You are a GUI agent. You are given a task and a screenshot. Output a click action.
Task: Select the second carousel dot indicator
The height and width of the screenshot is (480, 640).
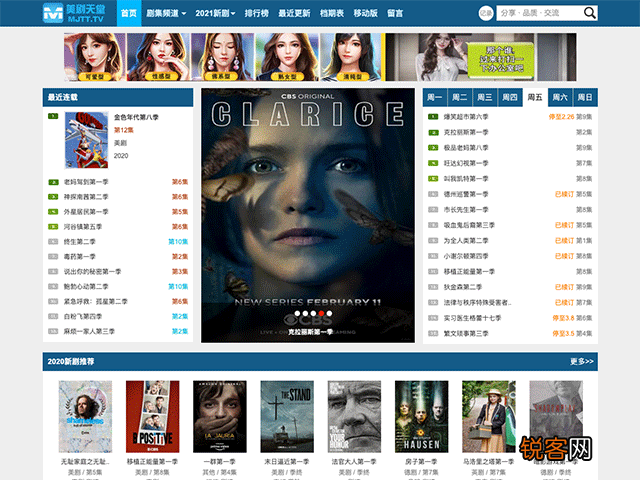pyautogui.click(x=305, y=313)
